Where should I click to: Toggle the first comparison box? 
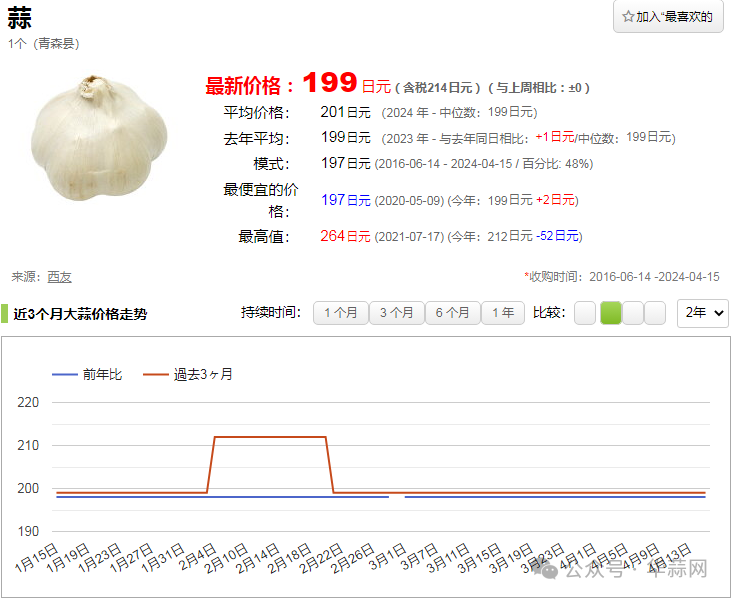tap(586, 313)
